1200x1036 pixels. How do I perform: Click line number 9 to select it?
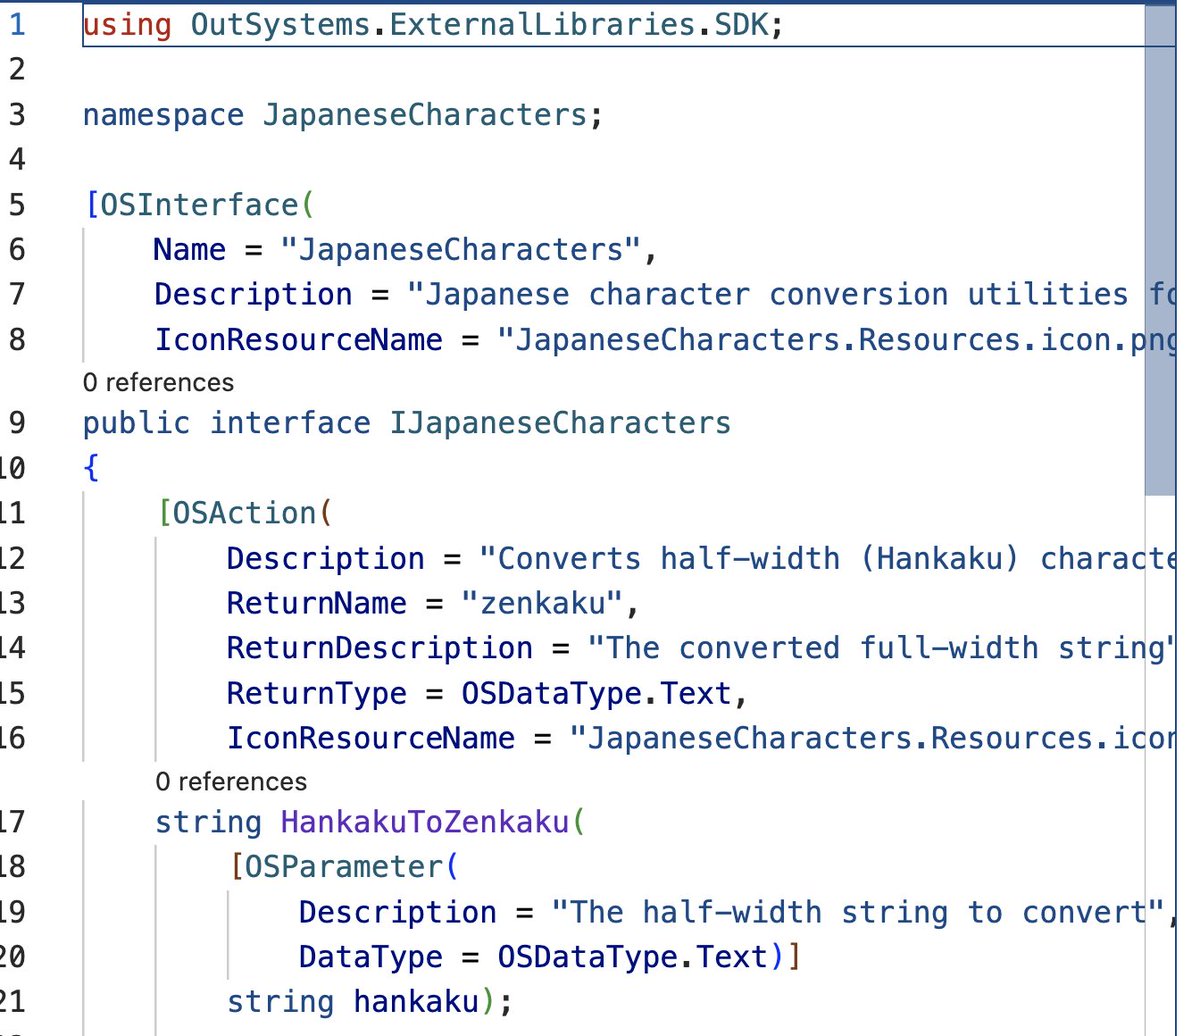tap(15, 422)
